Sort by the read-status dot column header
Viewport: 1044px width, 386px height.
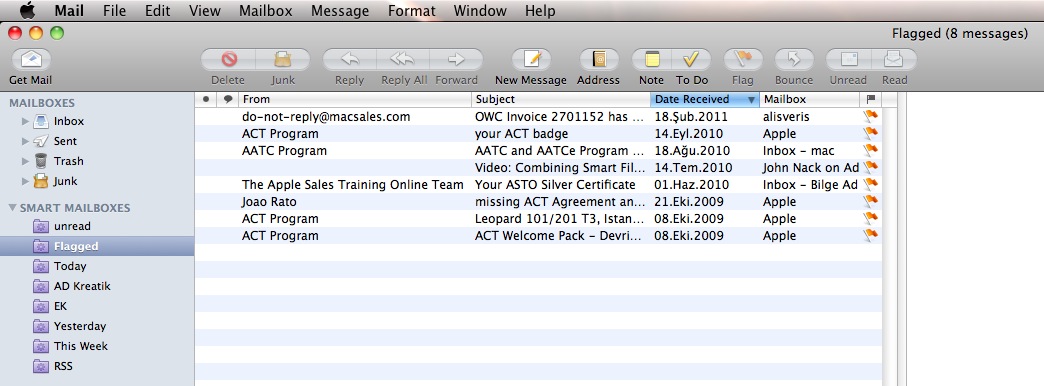click(206, 99)
